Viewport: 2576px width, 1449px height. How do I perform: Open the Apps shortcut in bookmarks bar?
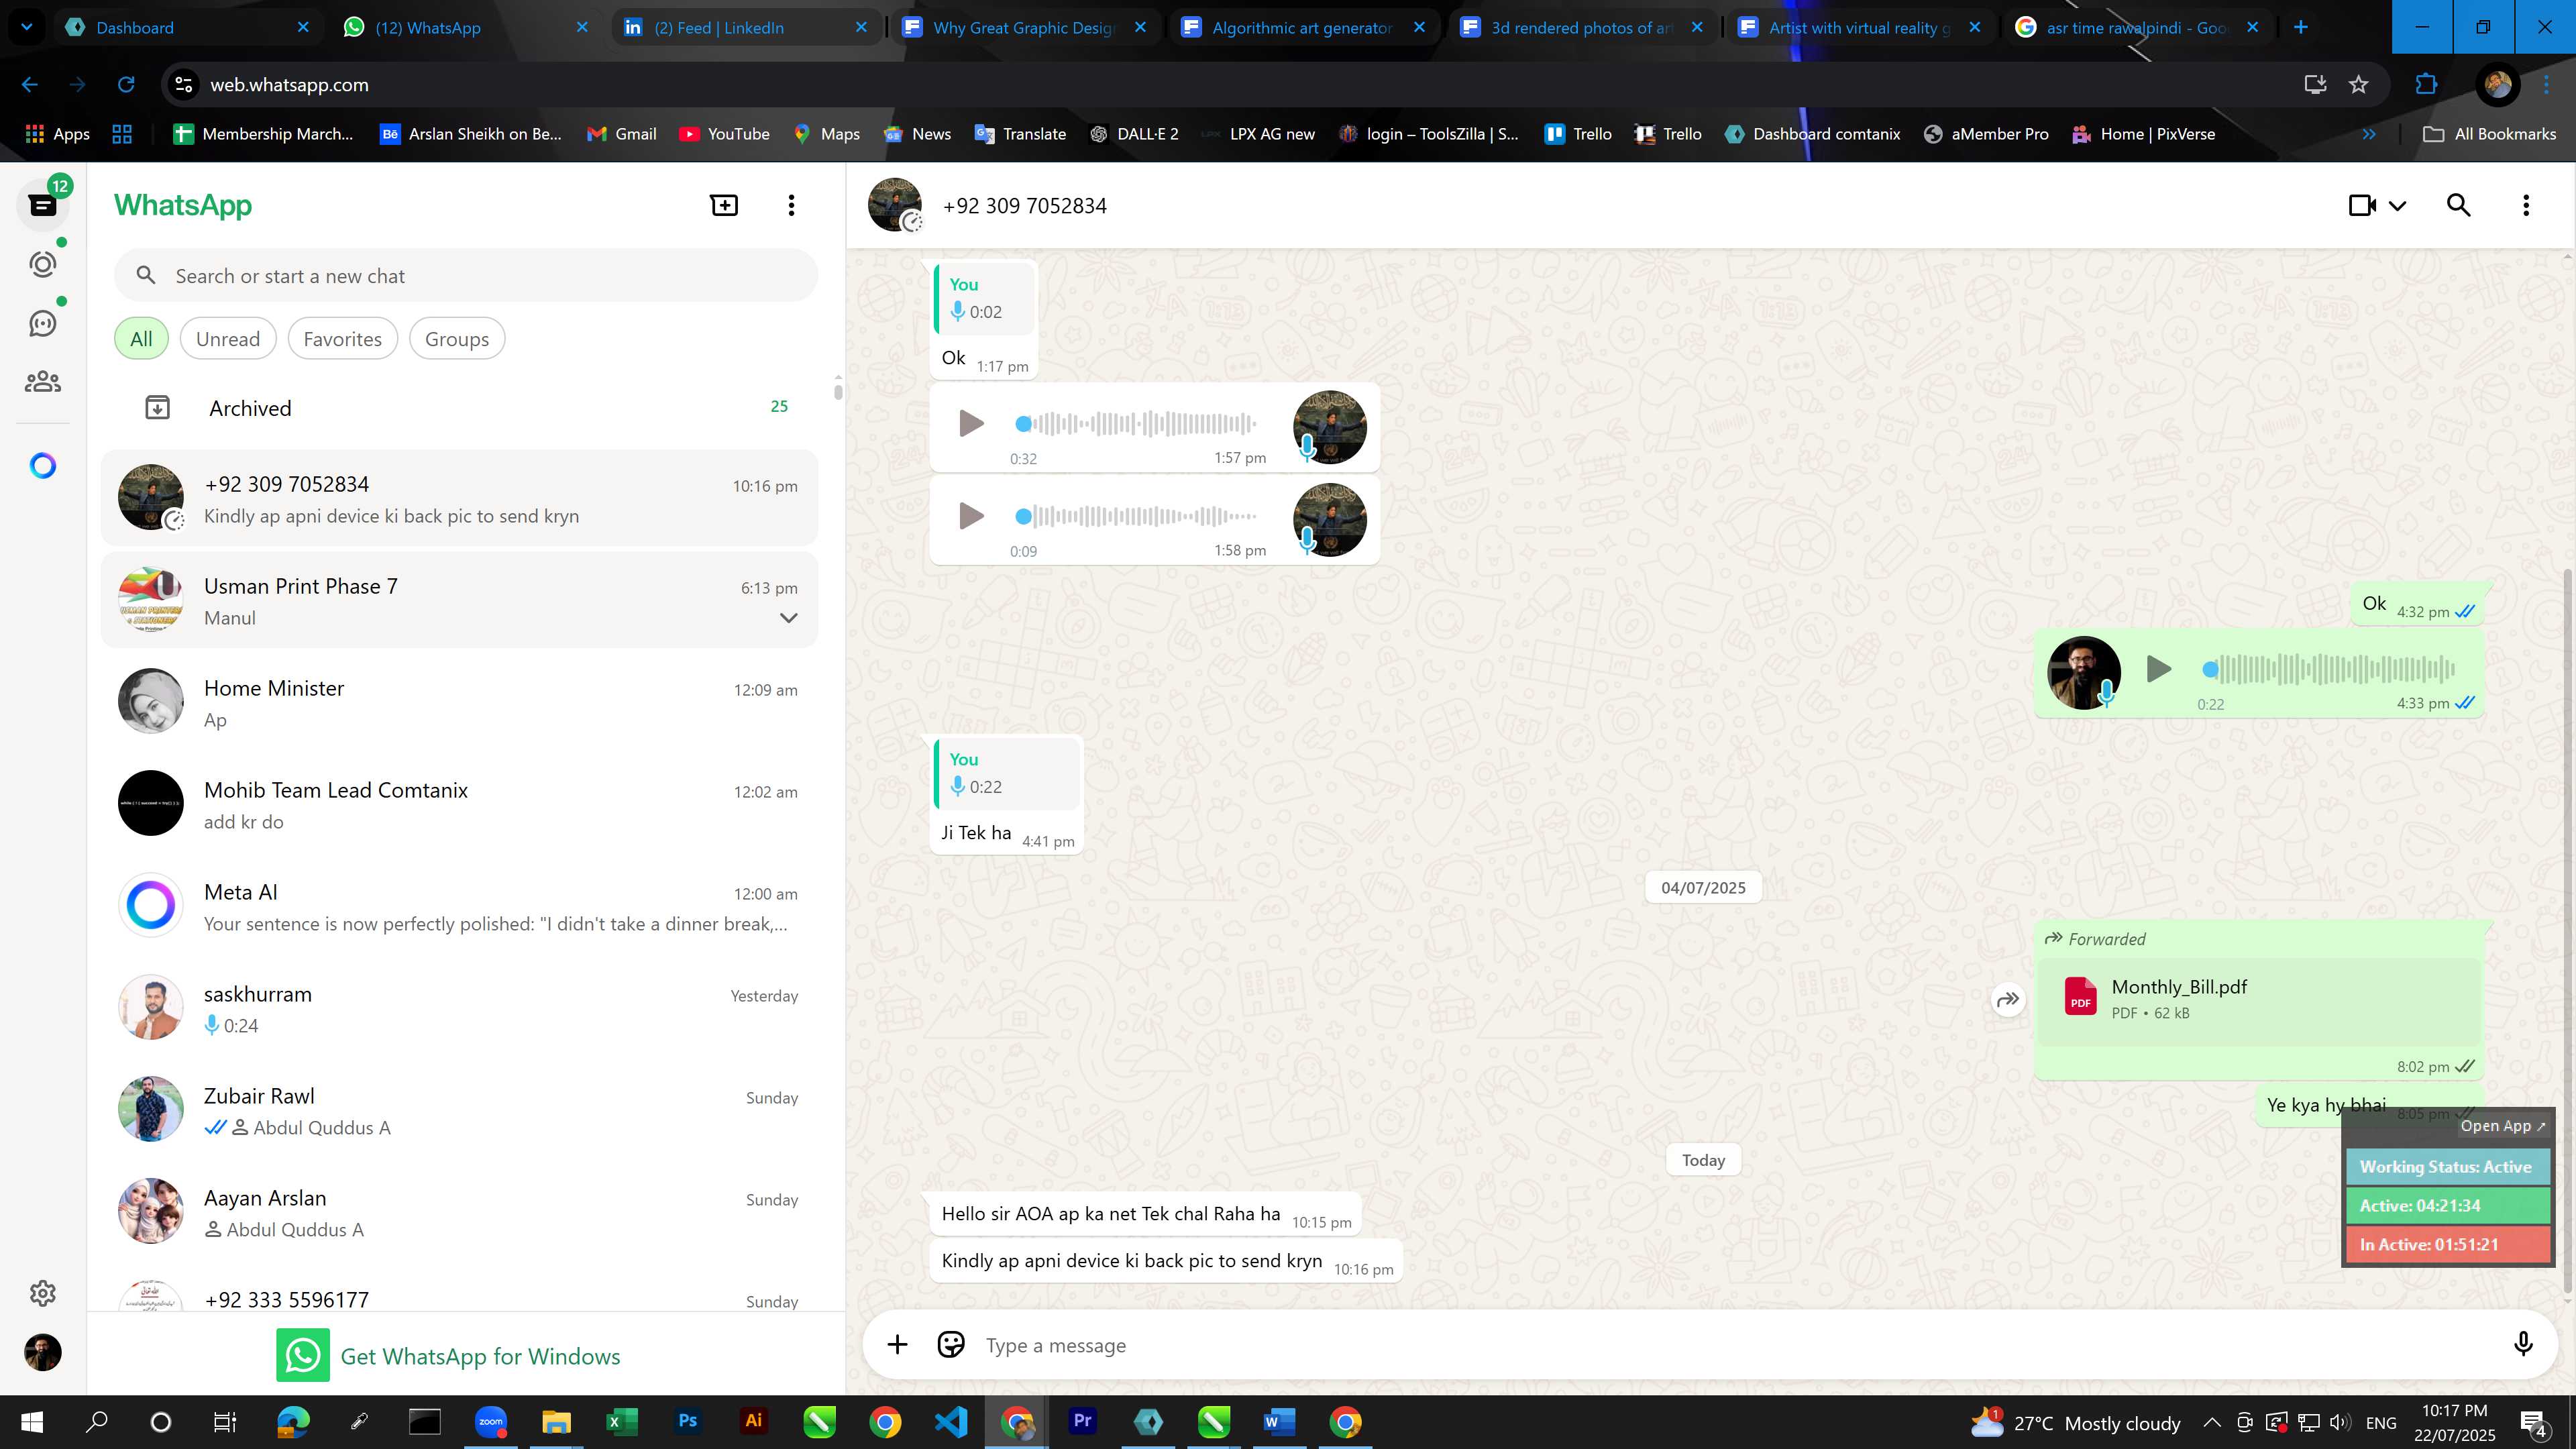[57, 134]
